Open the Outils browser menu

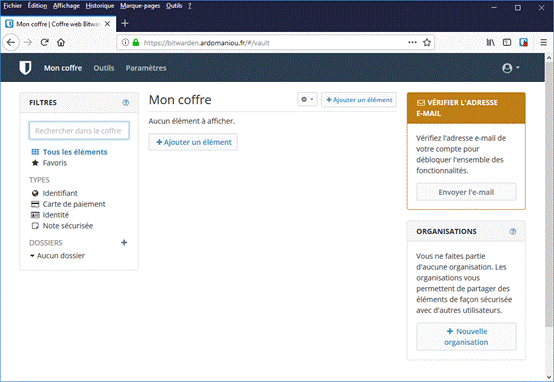point(174,6)
